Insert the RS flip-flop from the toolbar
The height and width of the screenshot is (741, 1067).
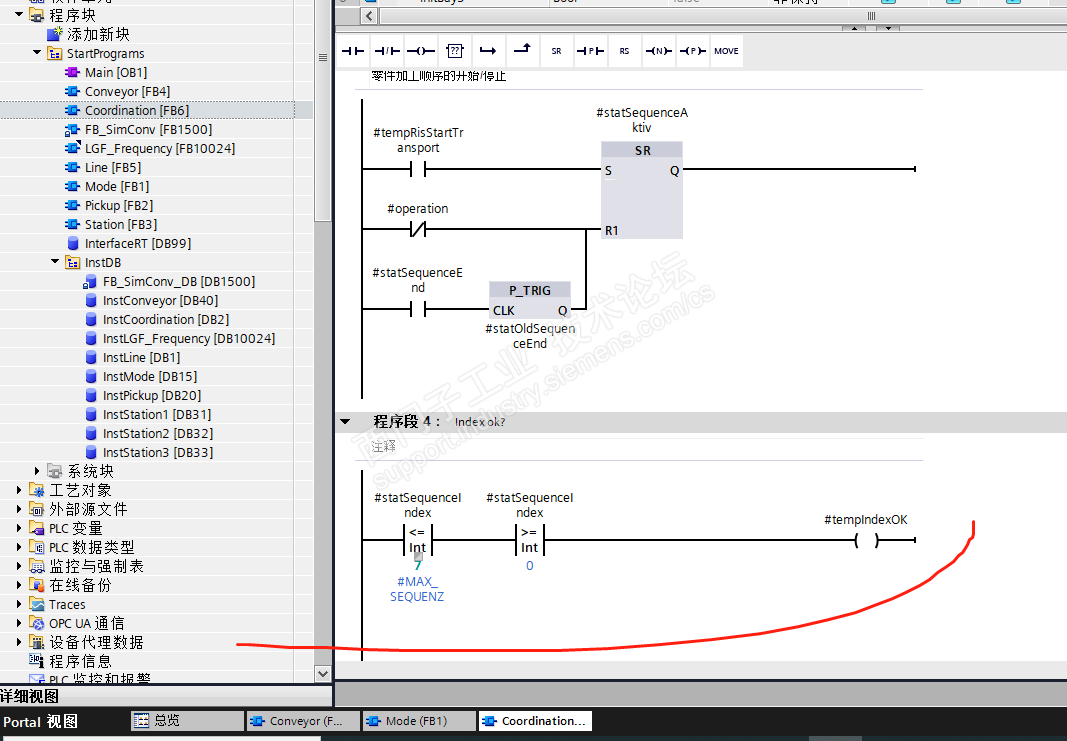[x=625, y=51]
